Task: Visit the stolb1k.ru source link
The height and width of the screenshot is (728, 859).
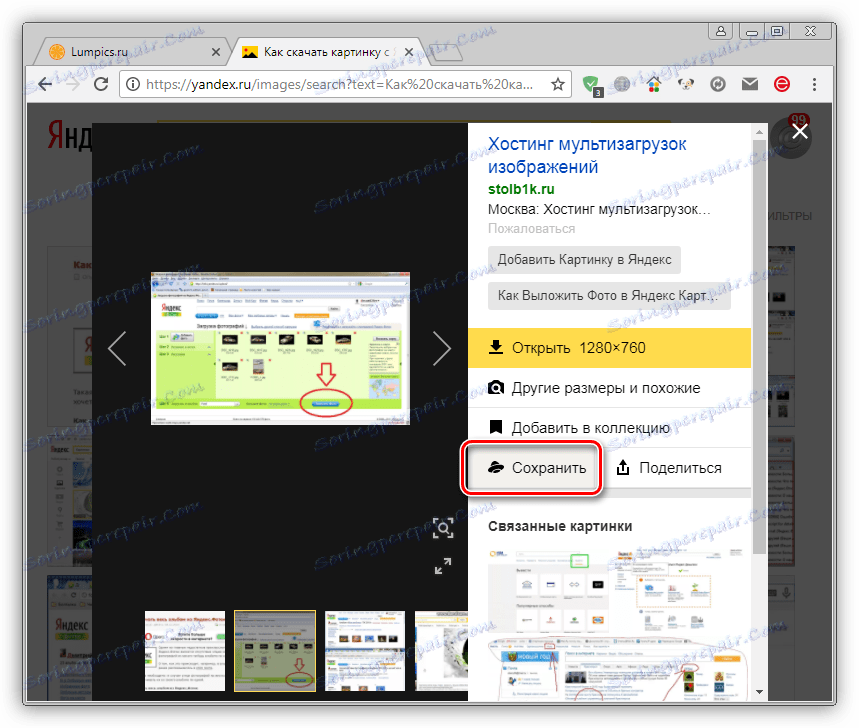Action: (520, 189)
